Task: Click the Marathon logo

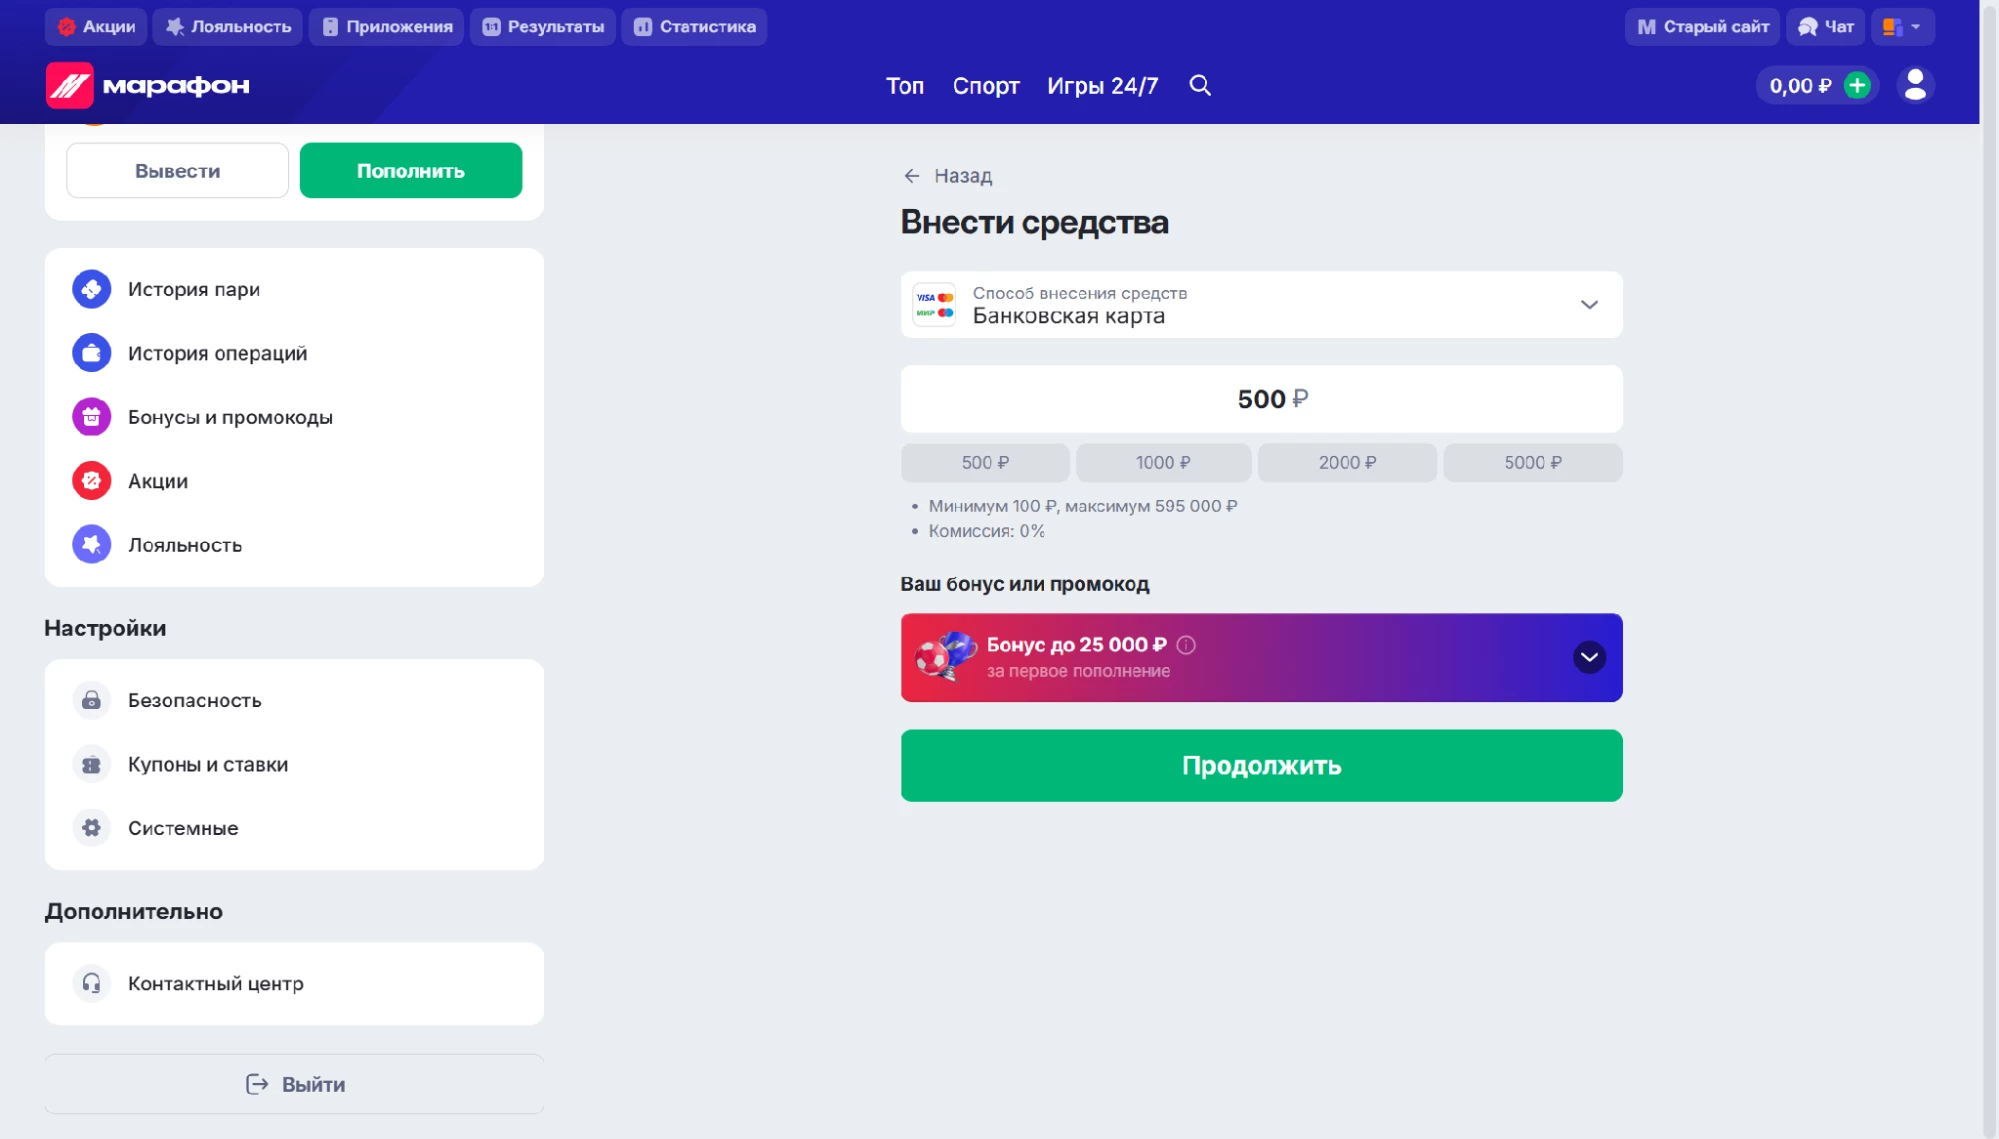Action: point(148,85)
